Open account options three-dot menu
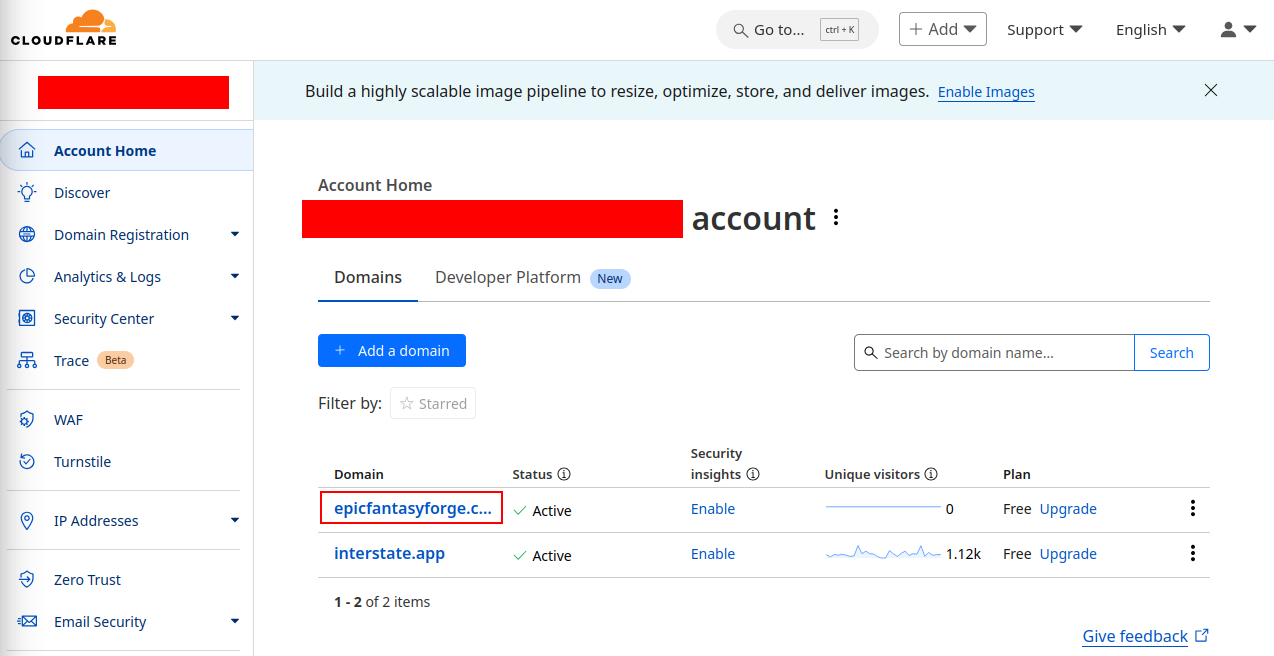Image resolution: width=1274 pixels, height=656 pixels. pyautogui.click(x=836, y=217)
